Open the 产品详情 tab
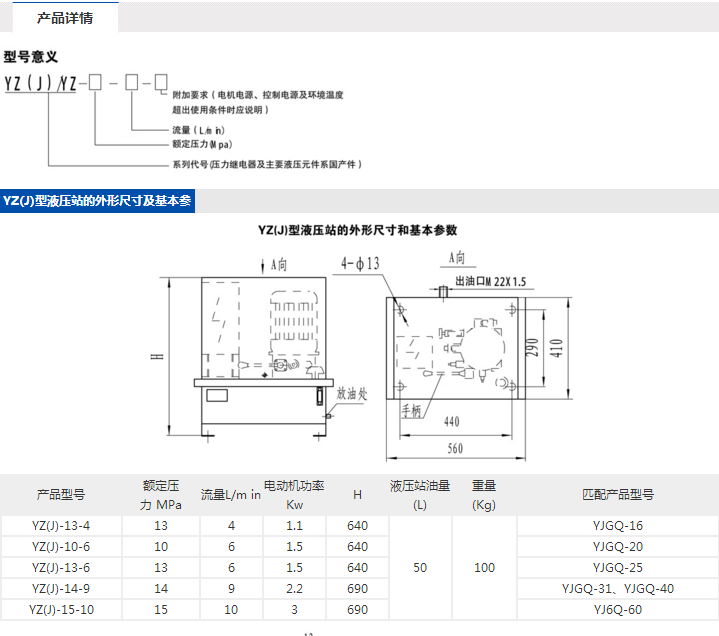This screenshot has width=719, height=636. [64, 18]
